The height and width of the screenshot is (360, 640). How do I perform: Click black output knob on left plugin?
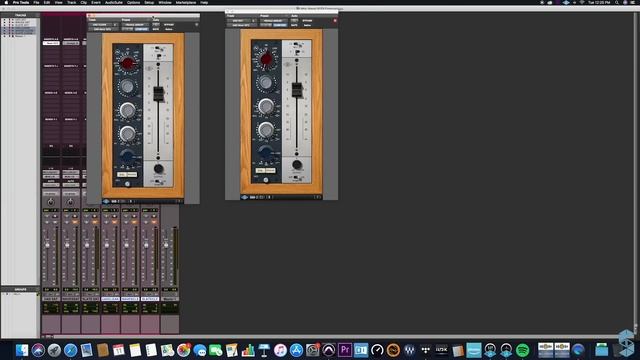click(x=158, y=169)
